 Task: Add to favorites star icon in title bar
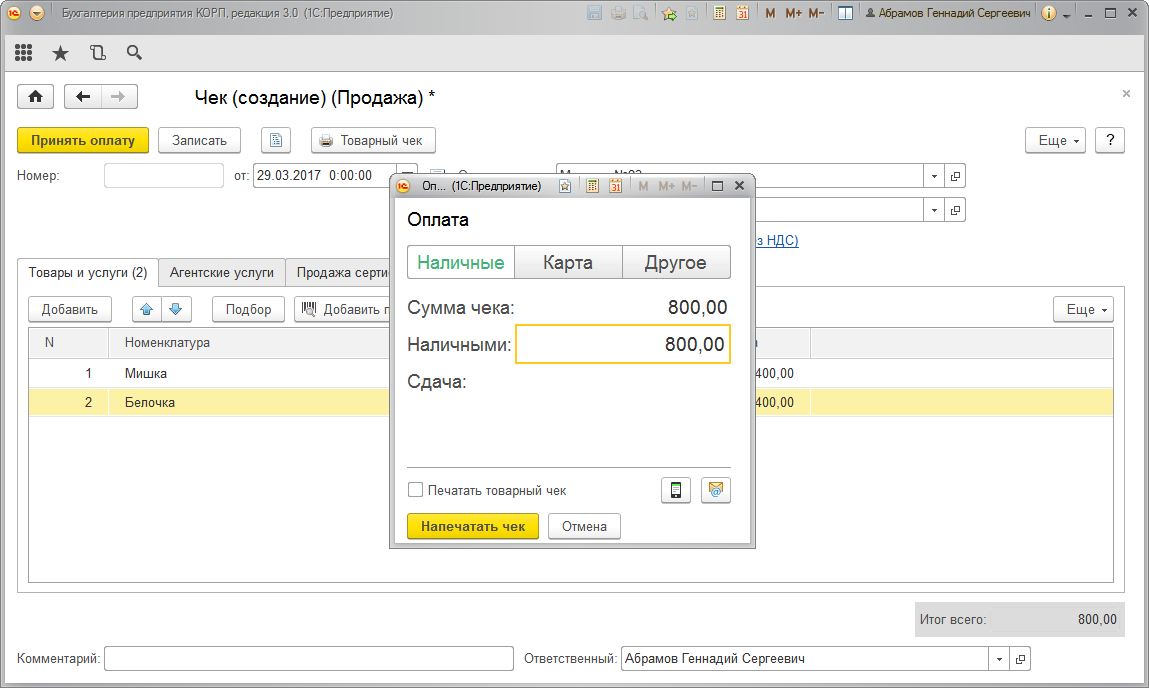tap(668, 13)
